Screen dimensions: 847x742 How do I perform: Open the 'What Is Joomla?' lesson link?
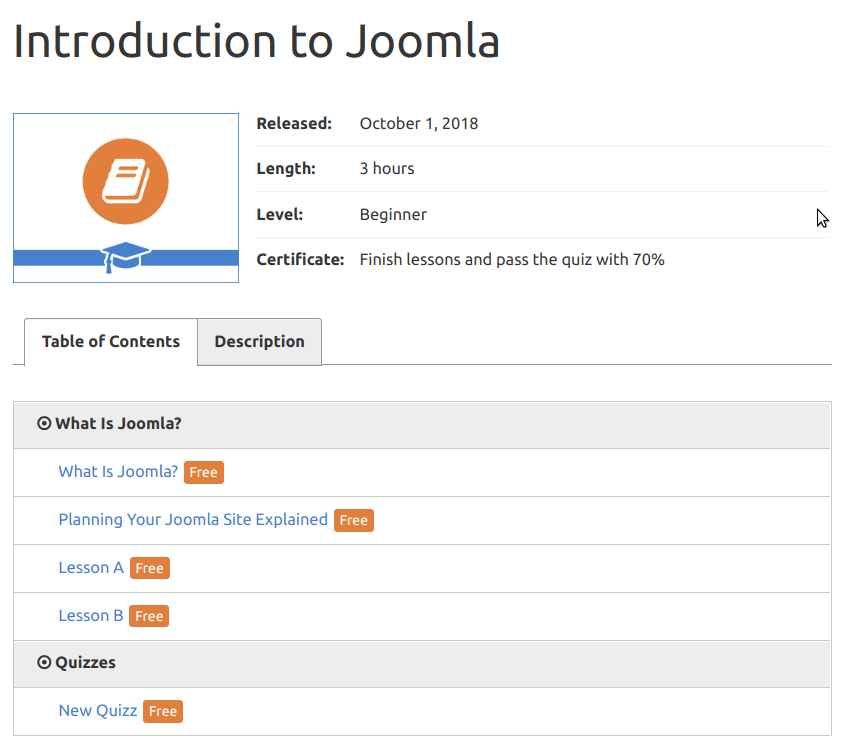[x=118, y=471]
